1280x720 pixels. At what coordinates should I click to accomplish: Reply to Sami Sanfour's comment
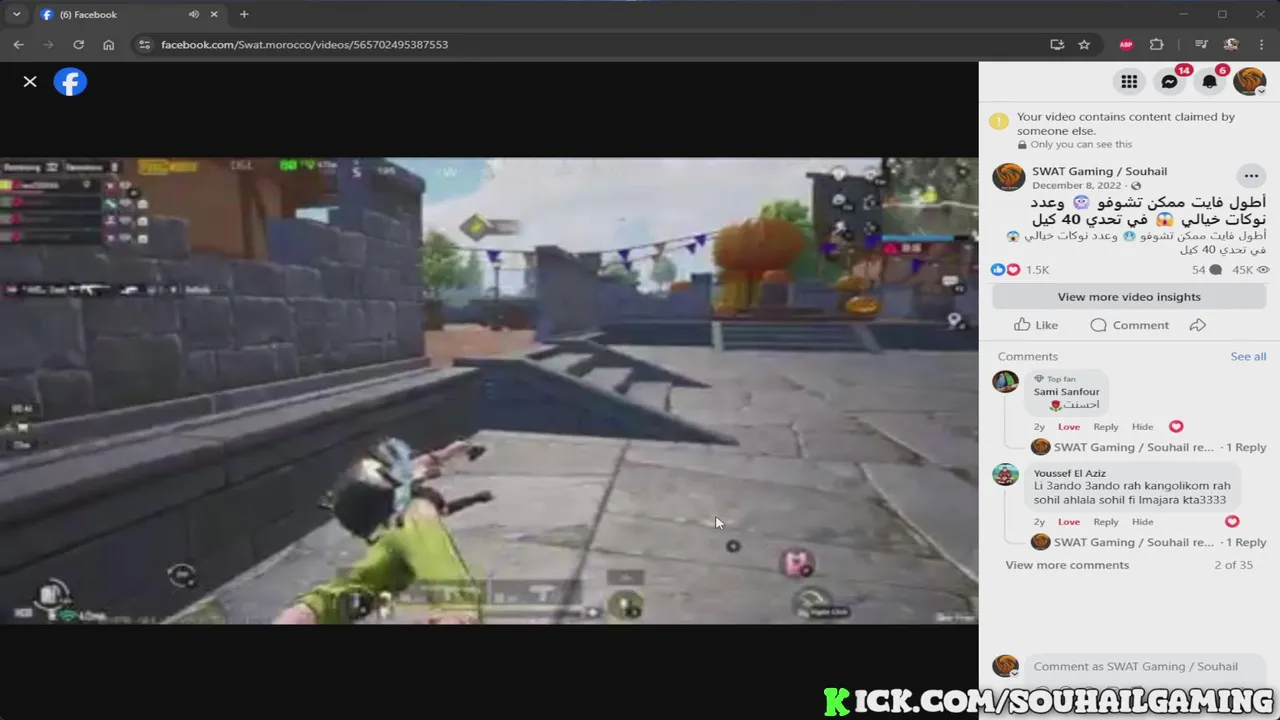tap(1106, 427)
